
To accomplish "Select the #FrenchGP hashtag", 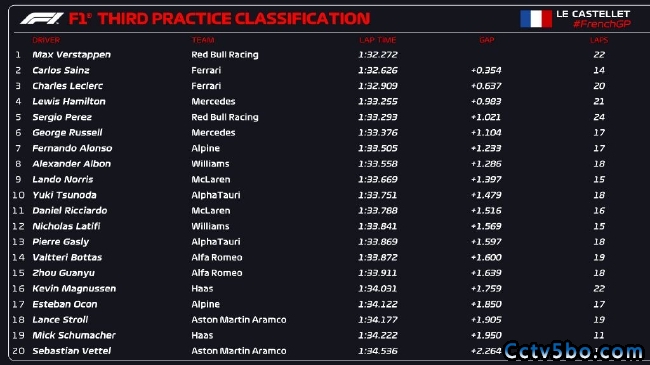I will coord(601,24).
